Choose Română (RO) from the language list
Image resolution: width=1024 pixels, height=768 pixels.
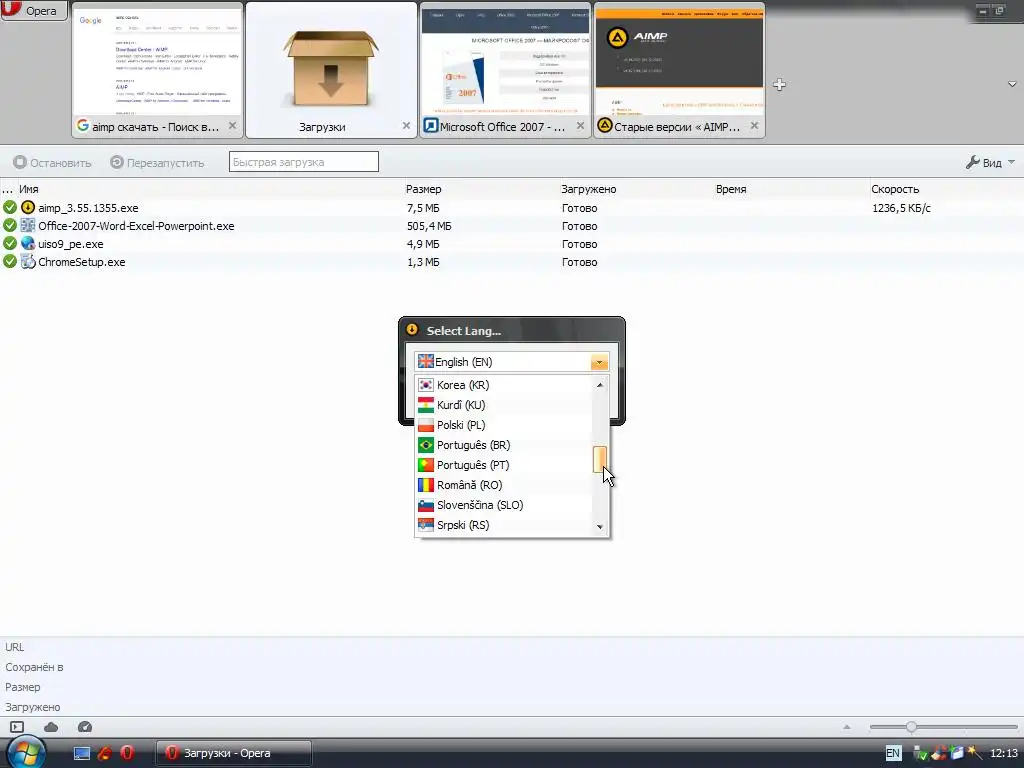pos(504,485)
